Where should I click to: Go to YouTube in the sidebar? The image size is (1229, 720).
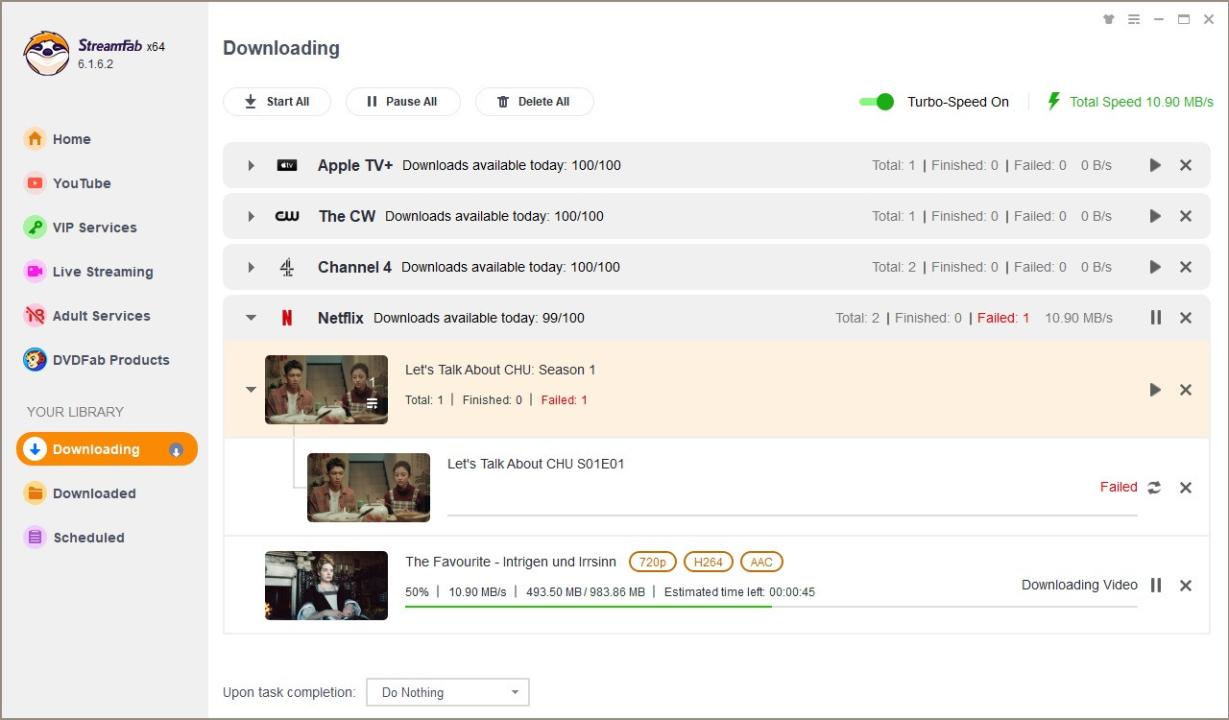81,183
